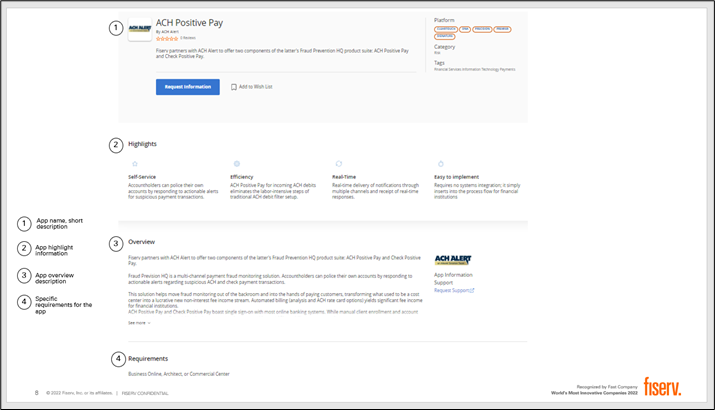Viewport: 715px width, 410px height.
Task: Click the 'Tags' label
Action: [x=439, y=63]
